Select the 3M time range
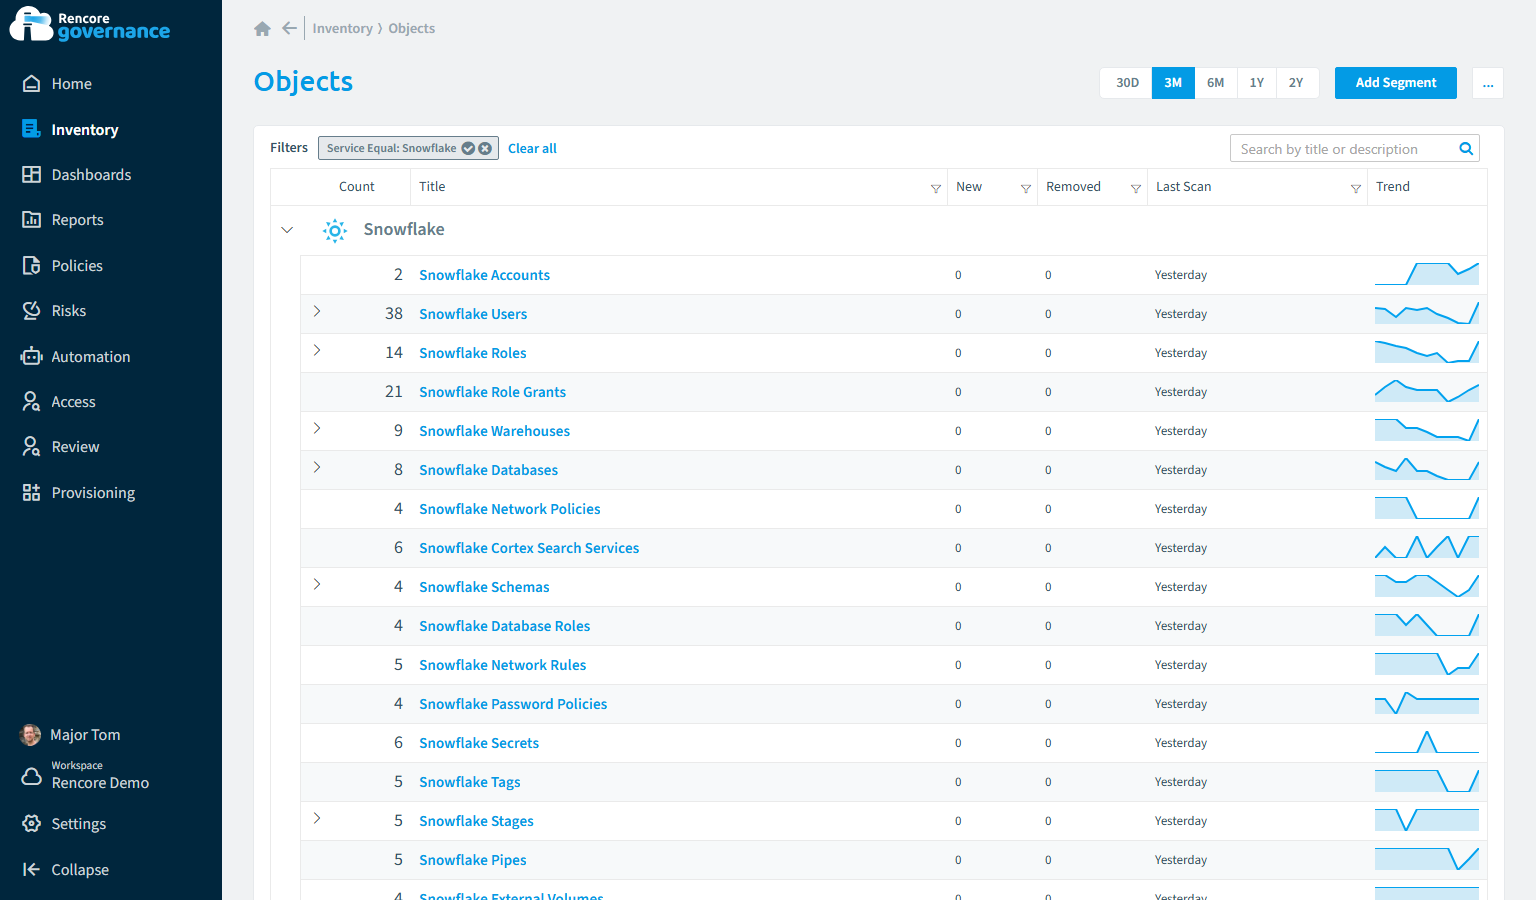The height and width of the screenshot is (900, 1536). 1173,83
